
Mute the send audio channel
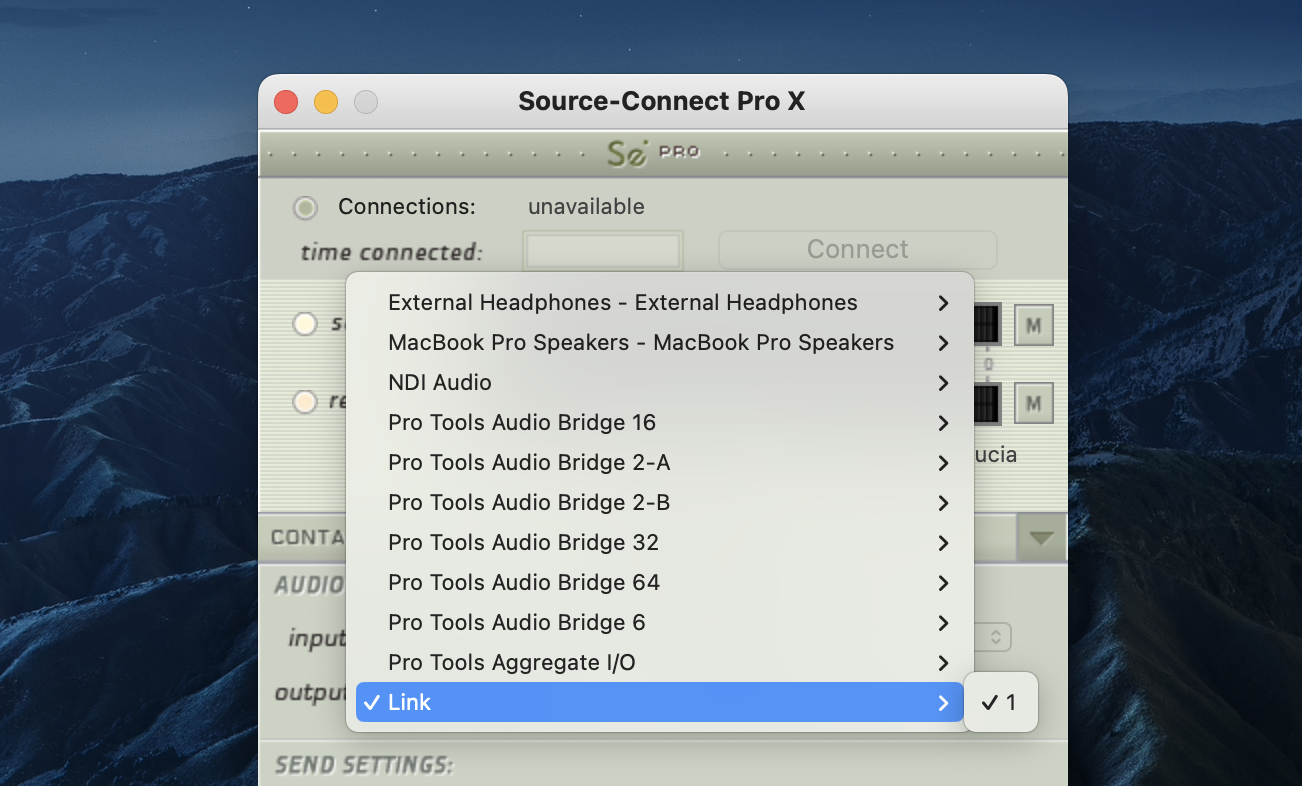(x=1034, y=324)
